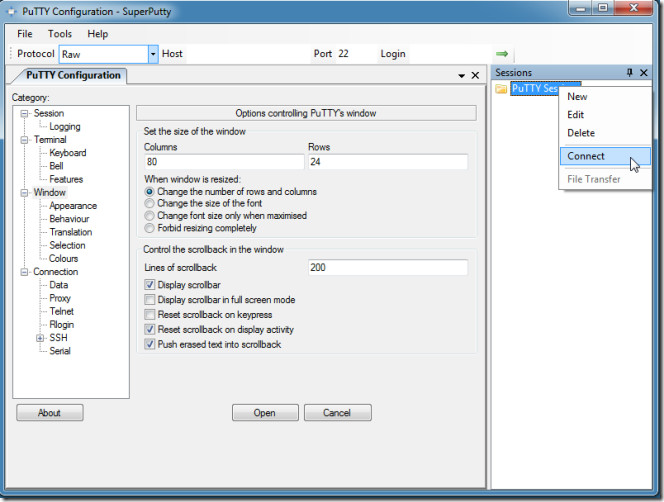Screen dimensions: 664x502
Task: Select Proxy in category tree
Action: click(x=60, y=298)
